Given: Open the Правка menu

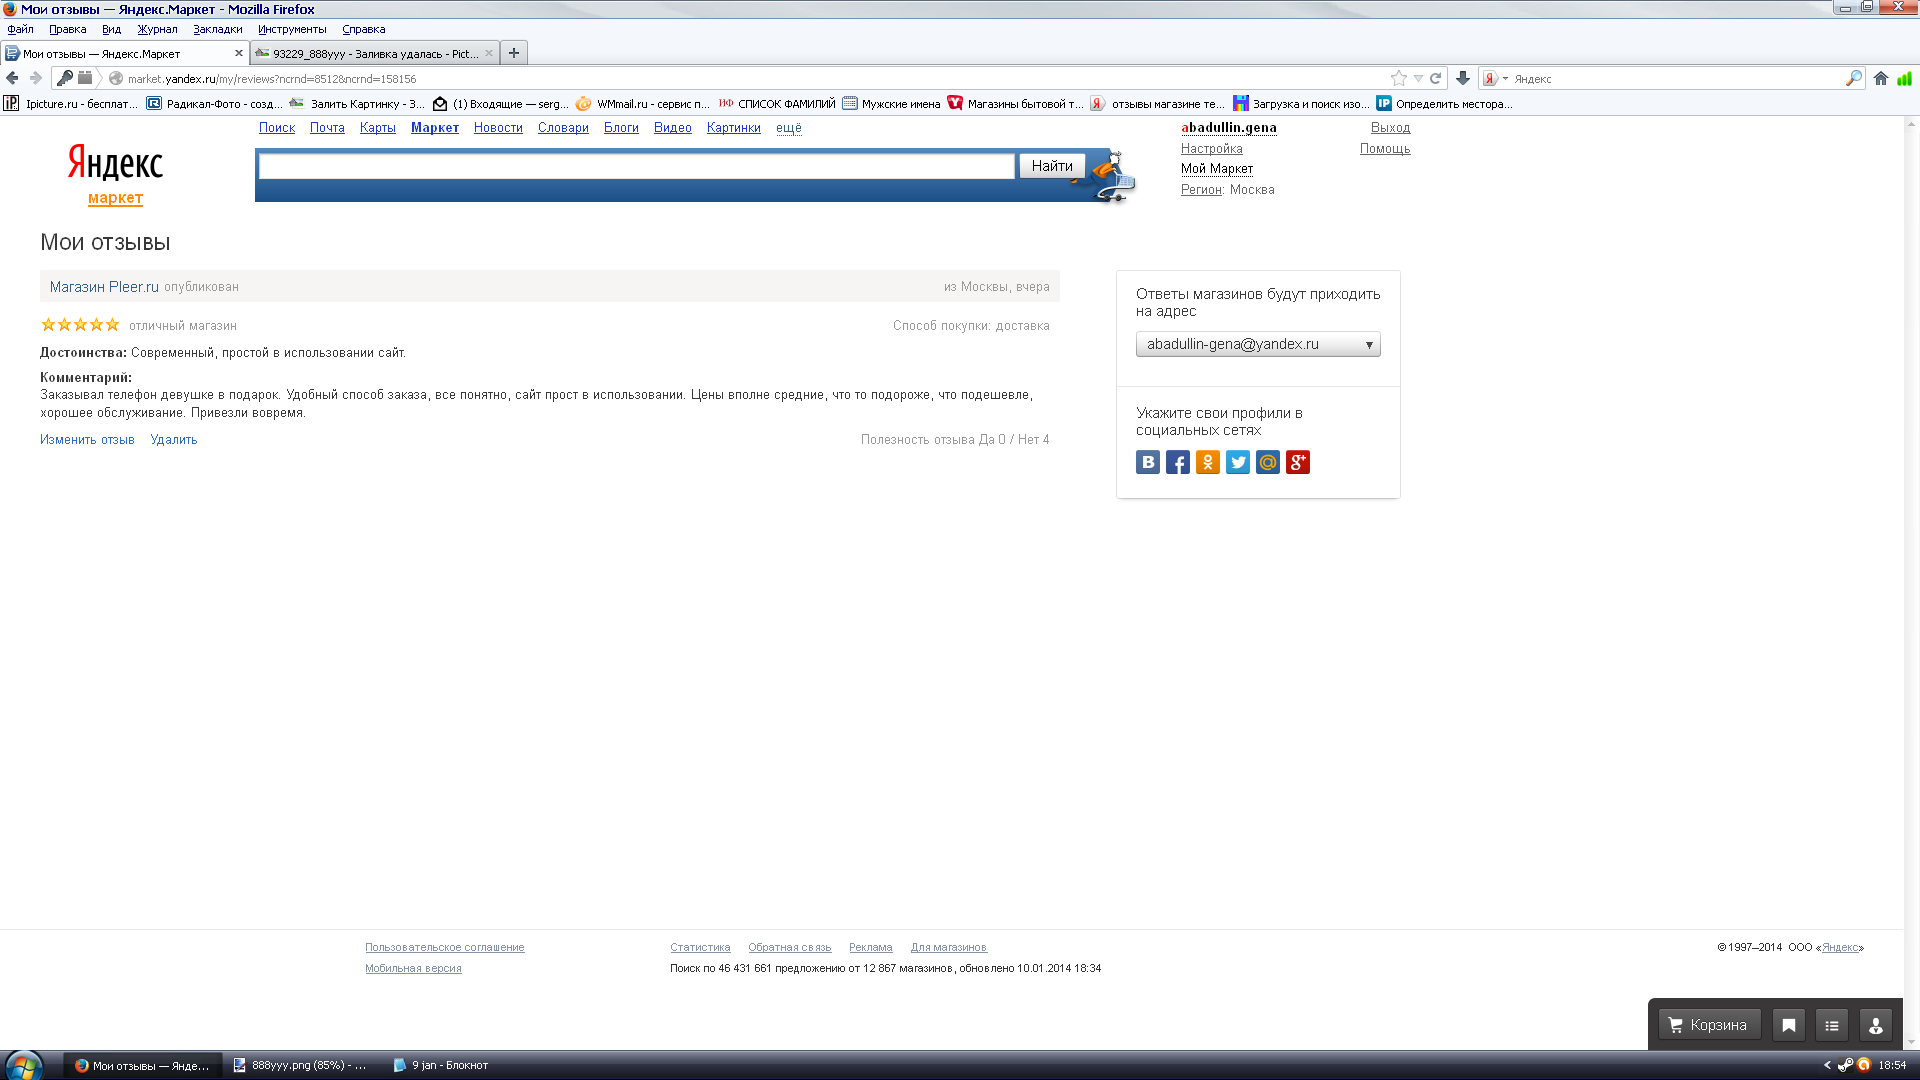Looking at the screenshot, I should click(x=68, y=29).
